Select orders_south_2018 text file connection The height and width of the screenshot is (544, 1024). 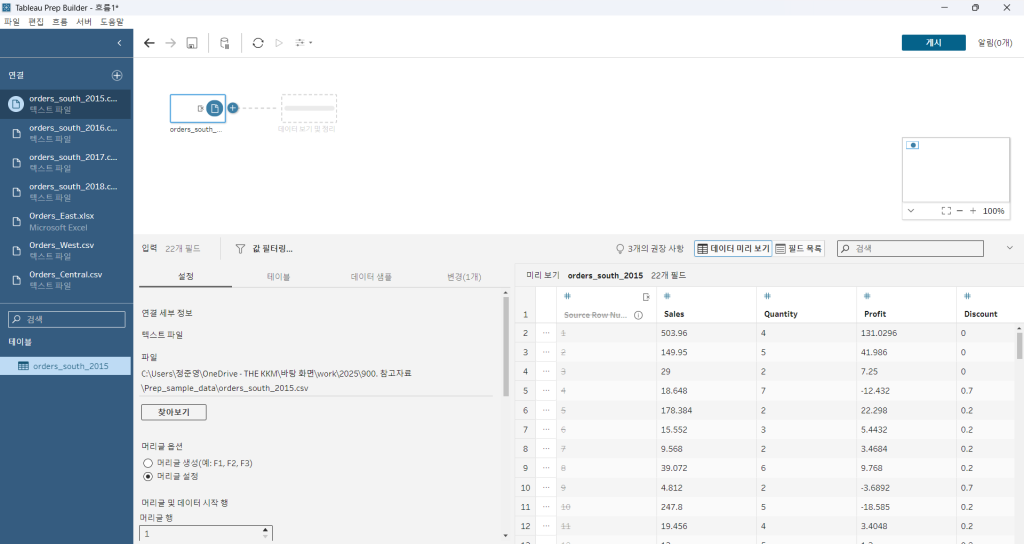[65, 192]
